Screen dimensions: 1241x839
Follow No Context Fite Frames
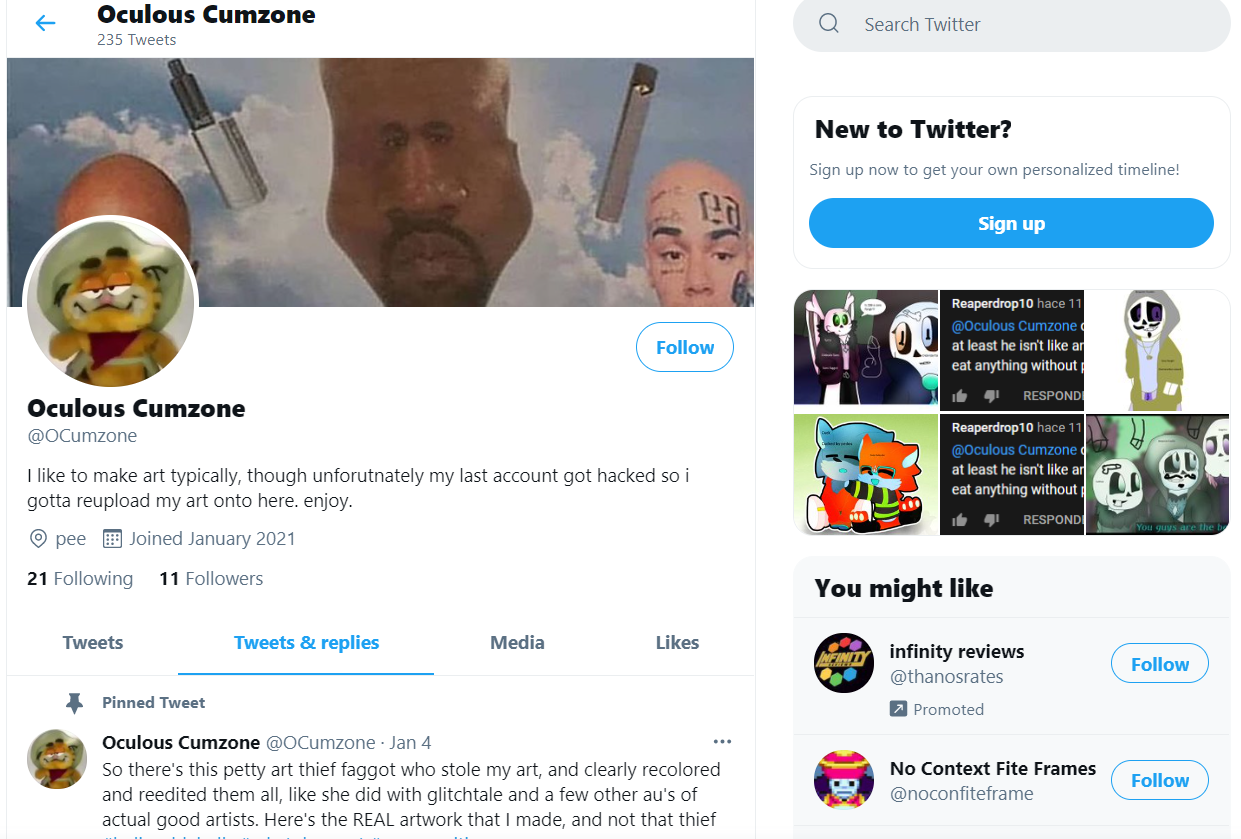tap(1160, 780)
